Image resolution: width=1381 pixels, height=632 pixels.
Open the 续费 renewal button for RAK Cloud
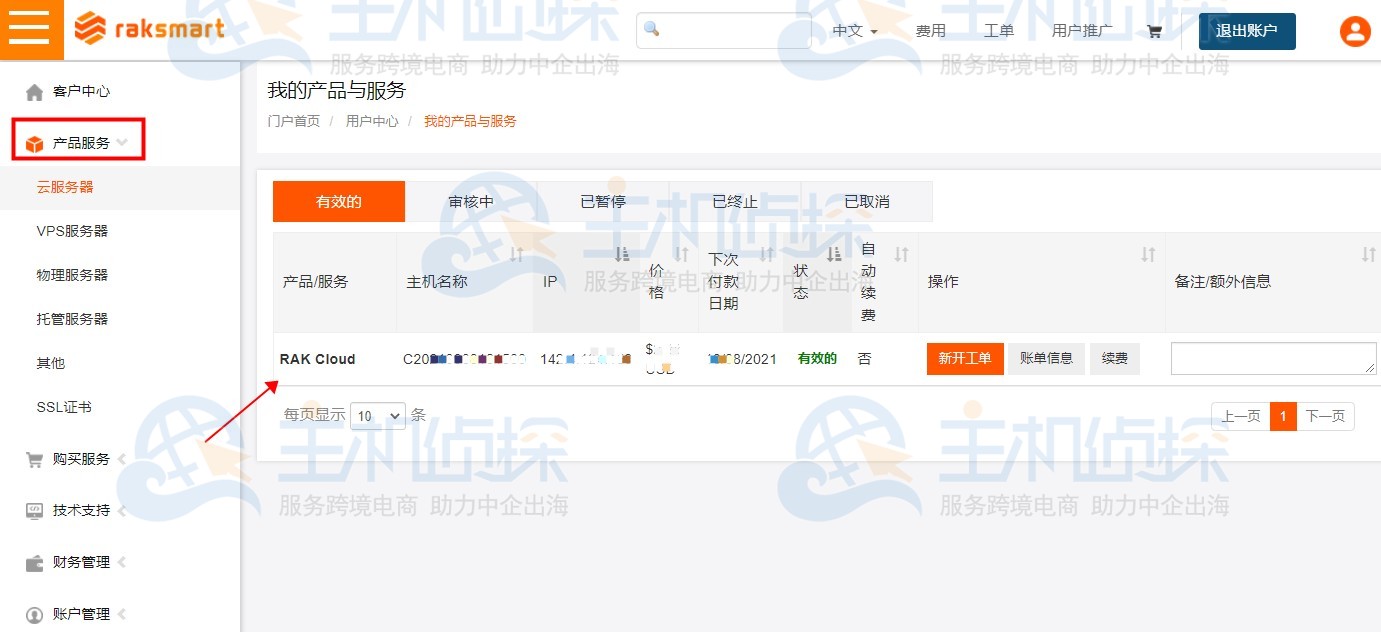click(x=1114, y=358)
